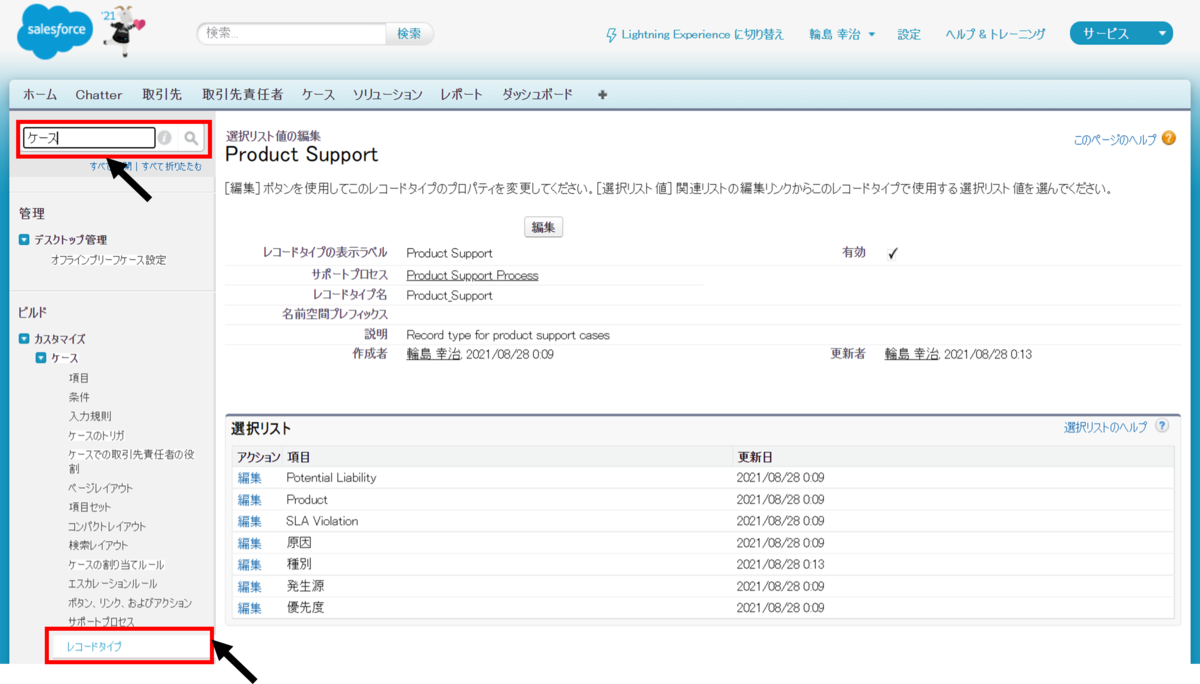Open 作成者 輪島 幸治 user link
The height and width of the screenshot is (684, 1200).
pos(433,355)
